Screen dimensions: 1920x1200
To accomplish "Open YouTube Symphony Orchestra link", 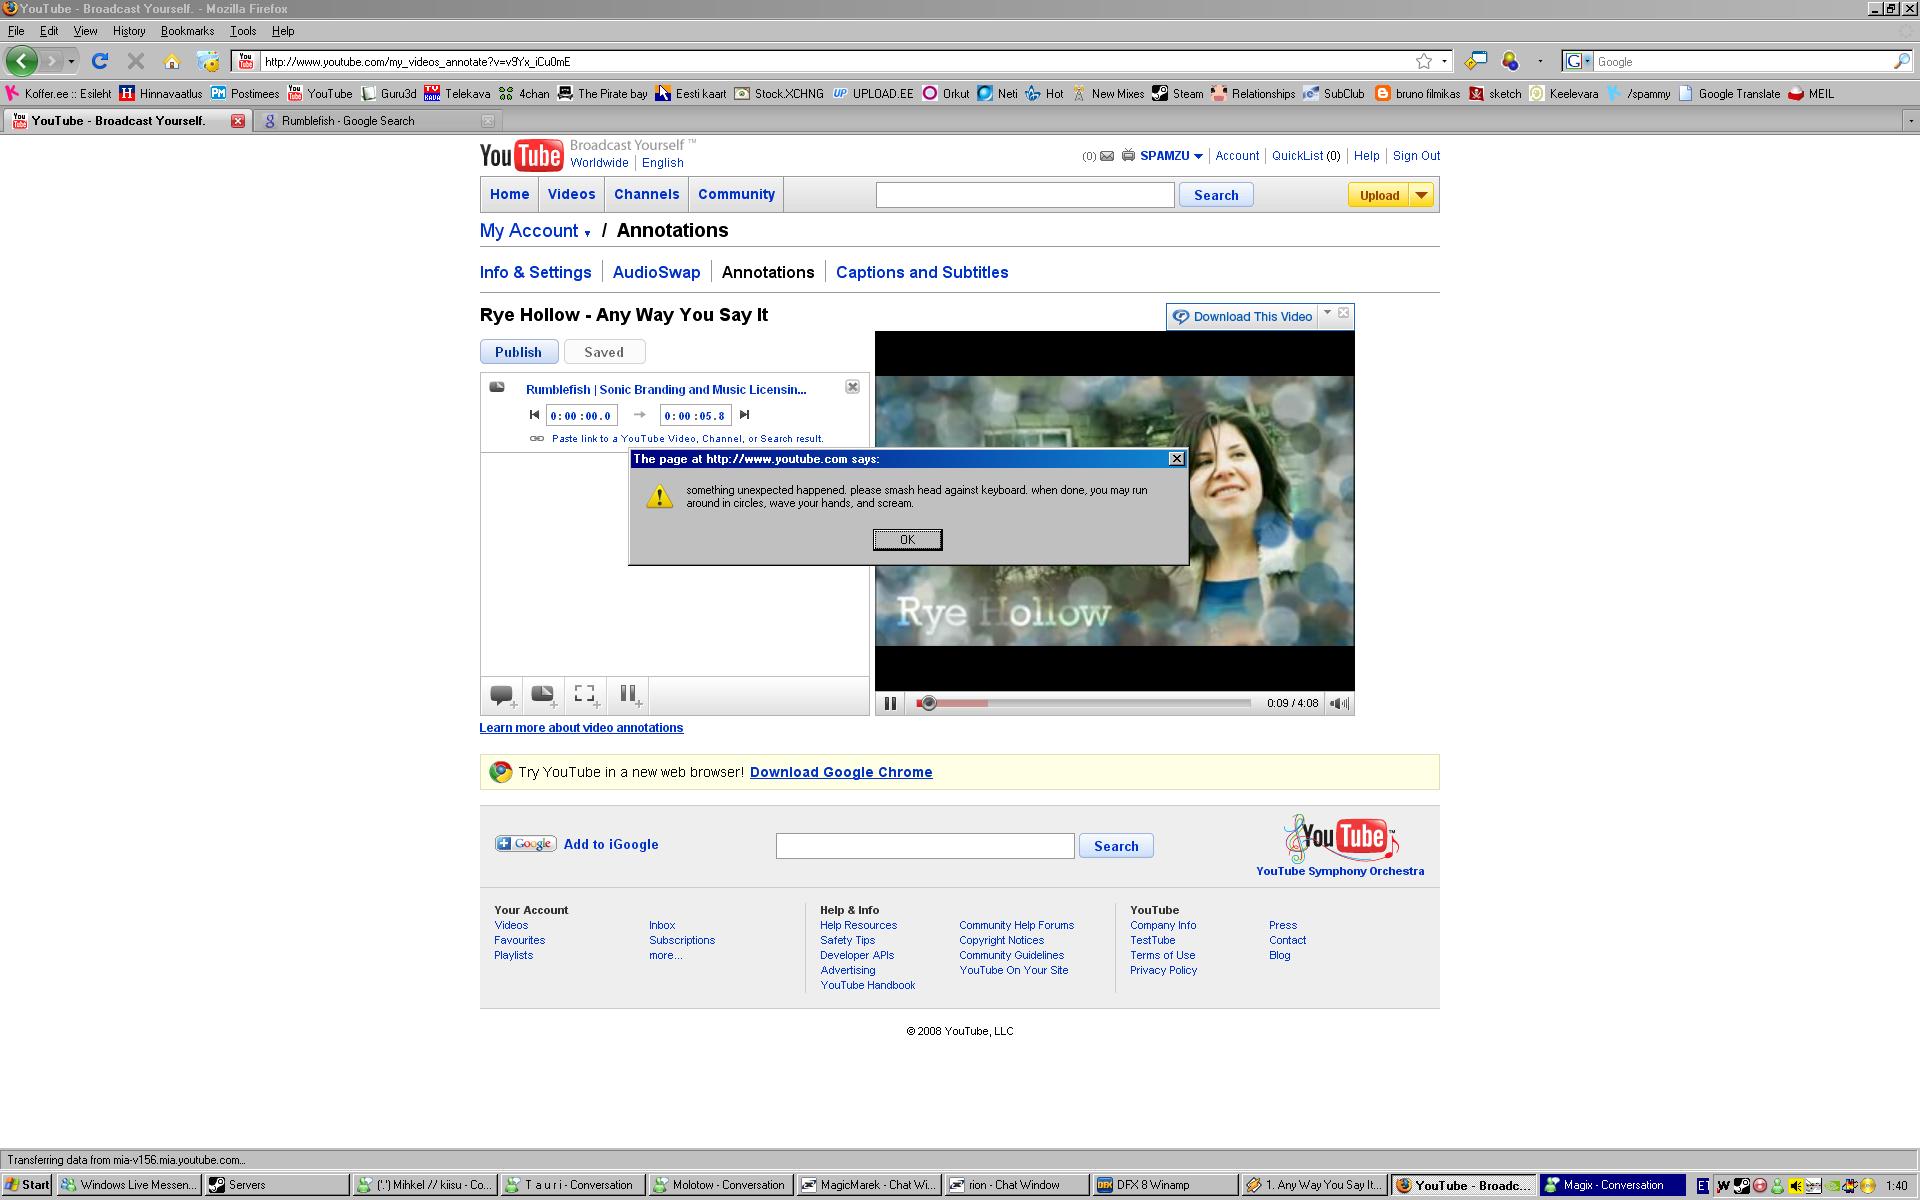I will pos(1340,871).
